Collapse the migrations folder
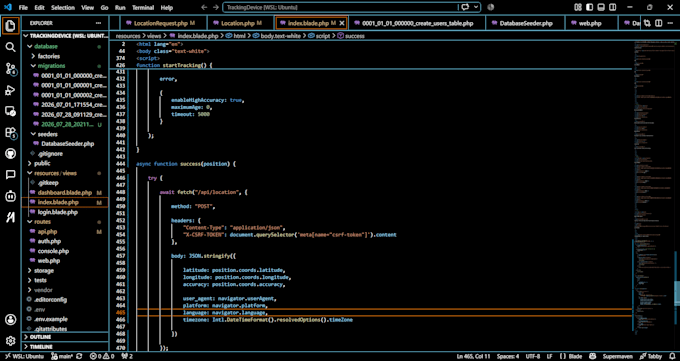This screenshot has width=680, height=361. coord(65,66)
